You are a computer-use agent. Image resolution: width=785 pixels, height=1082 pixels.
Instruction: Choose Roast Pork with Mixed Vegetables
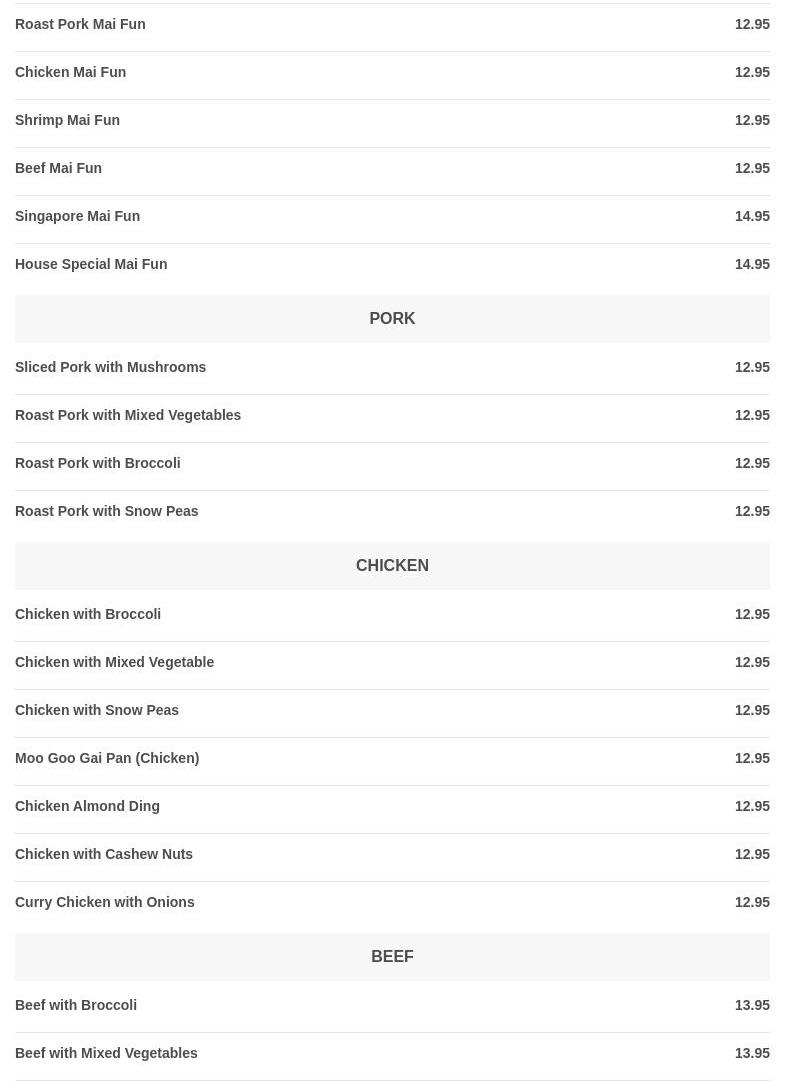tap(128, 415)
